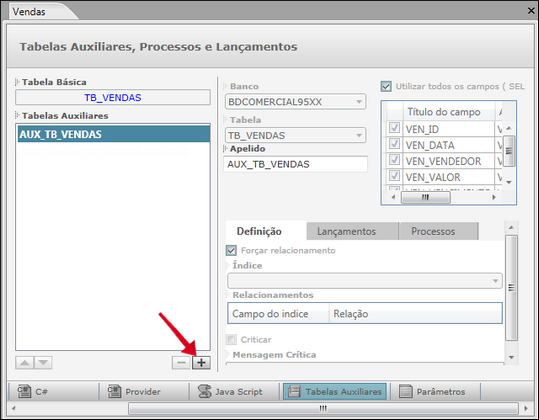Open the Tabela dropdown TB_VENDAS
This screenshot has height=420, width=539.
pyautogui.click(x=296, y=135)
